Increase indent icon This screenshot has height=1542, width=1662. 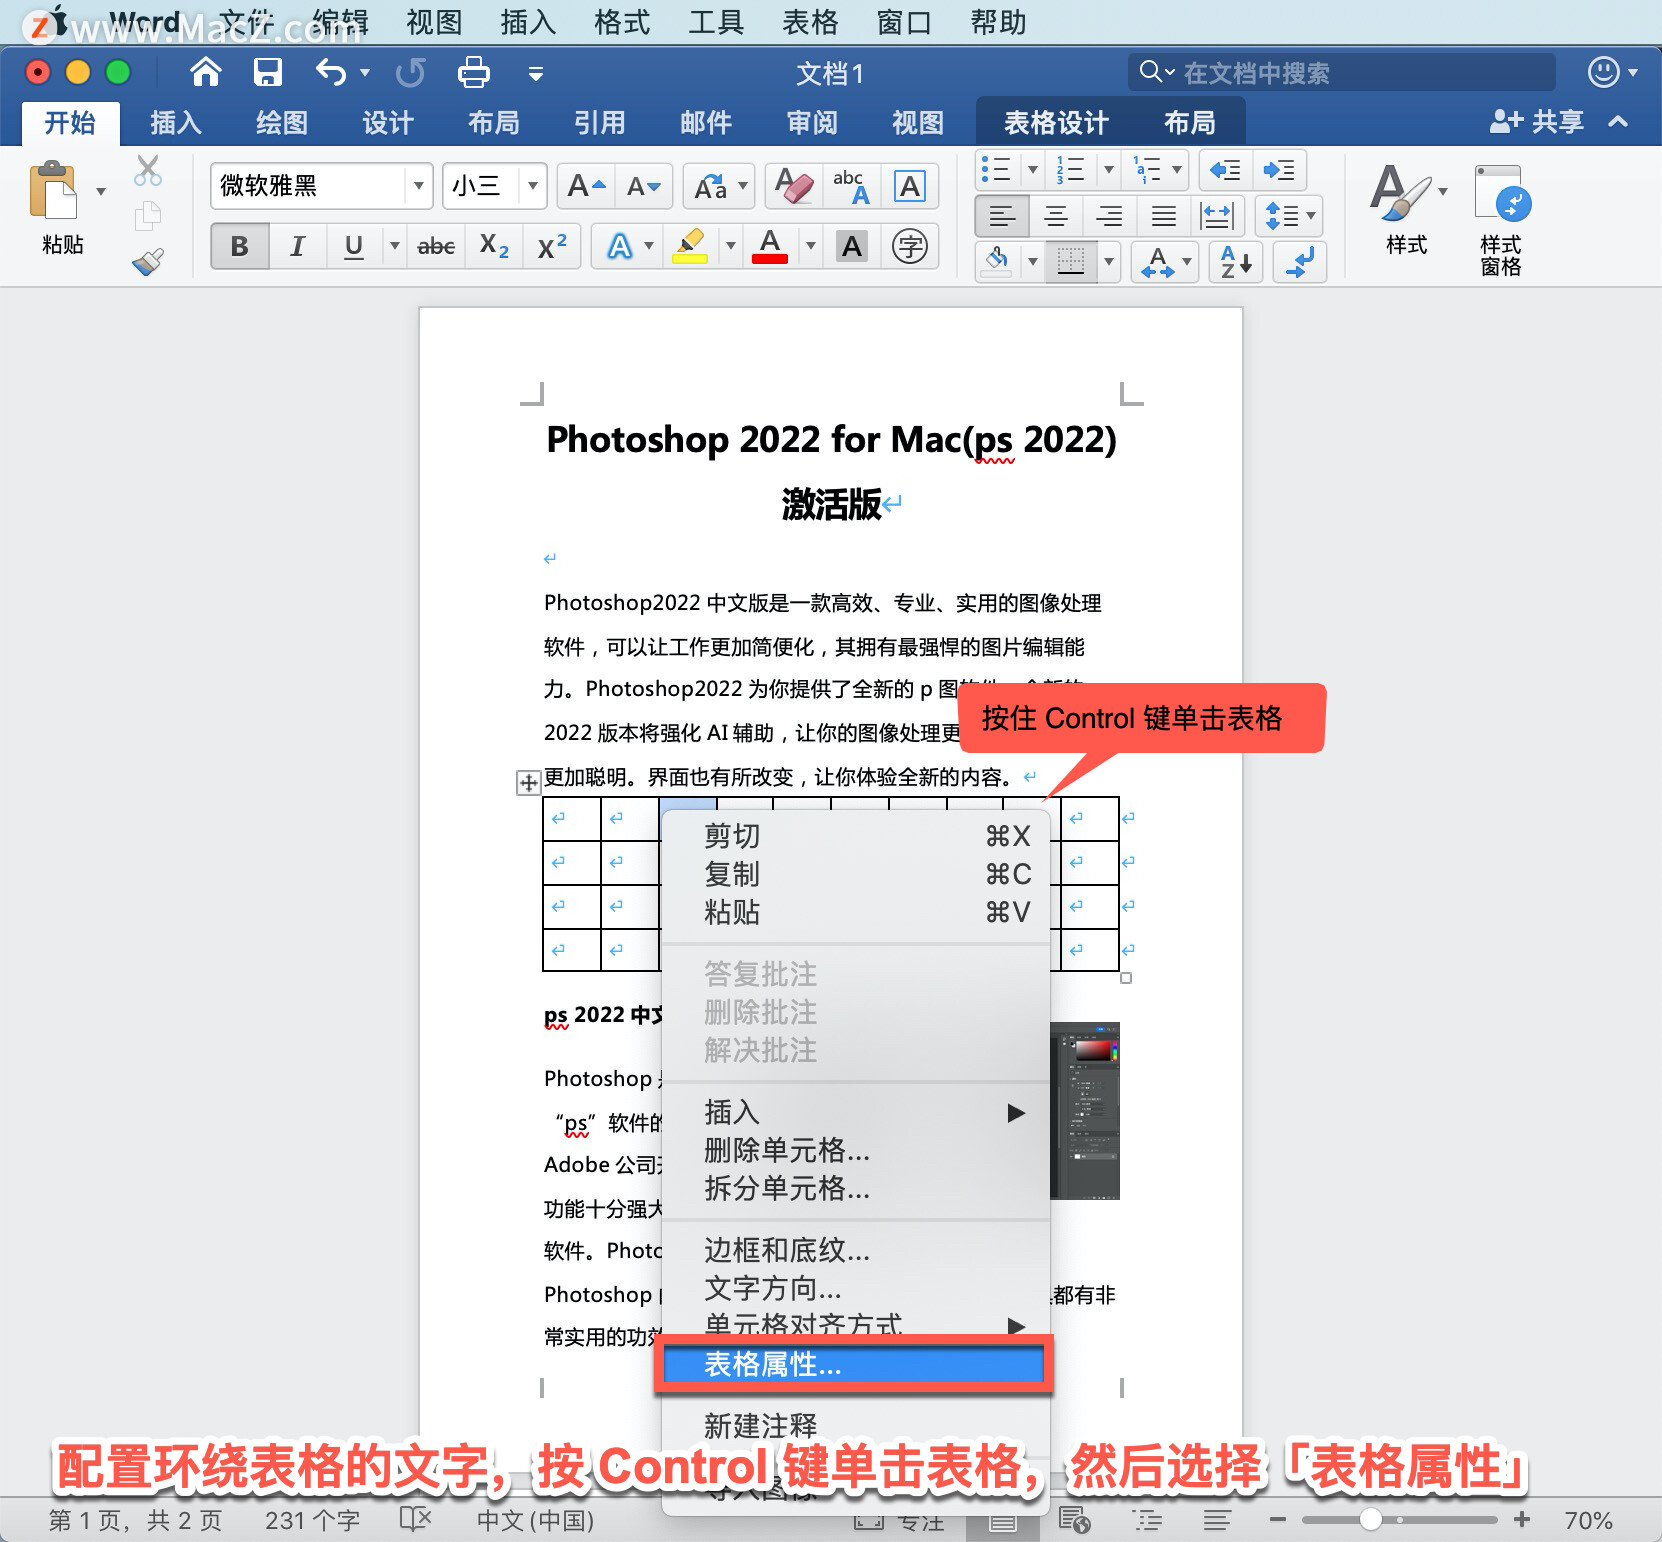[x=1279, y=170]
